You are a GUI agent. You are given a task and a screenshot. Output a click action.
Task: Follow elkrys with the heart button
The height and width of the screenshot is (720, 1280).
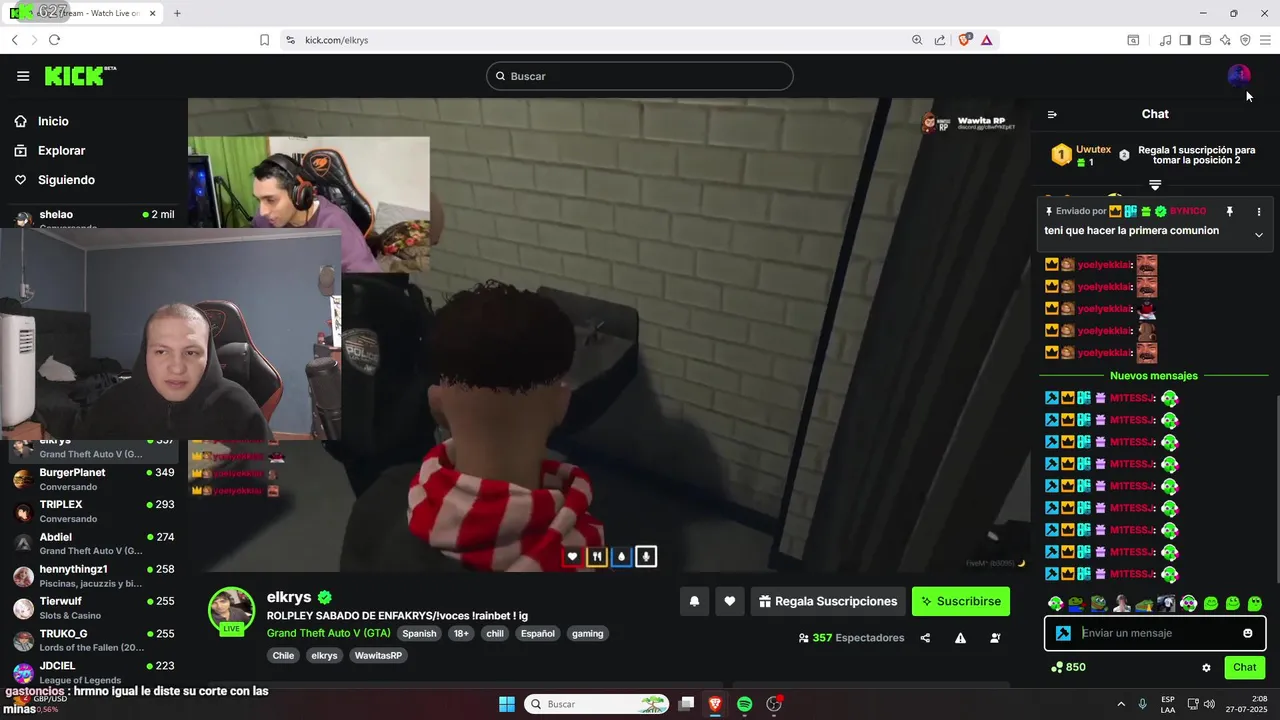(730, 601)
